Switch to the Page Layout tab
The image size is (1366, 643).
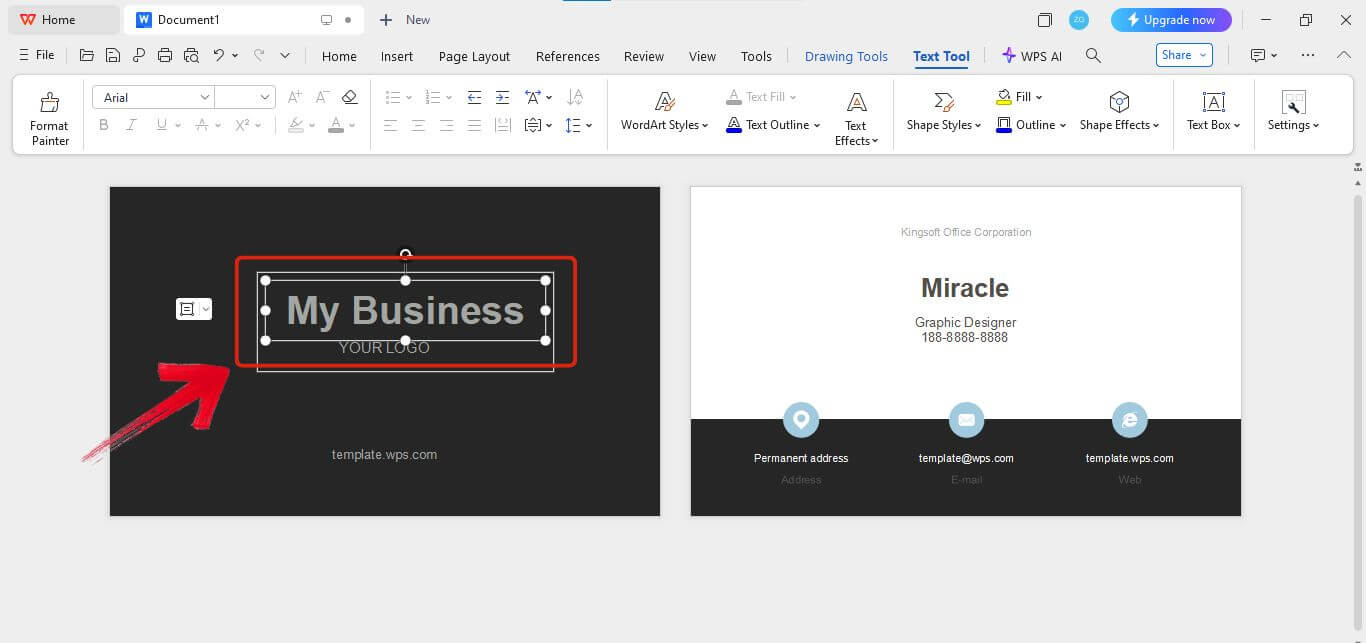(474, 56)
